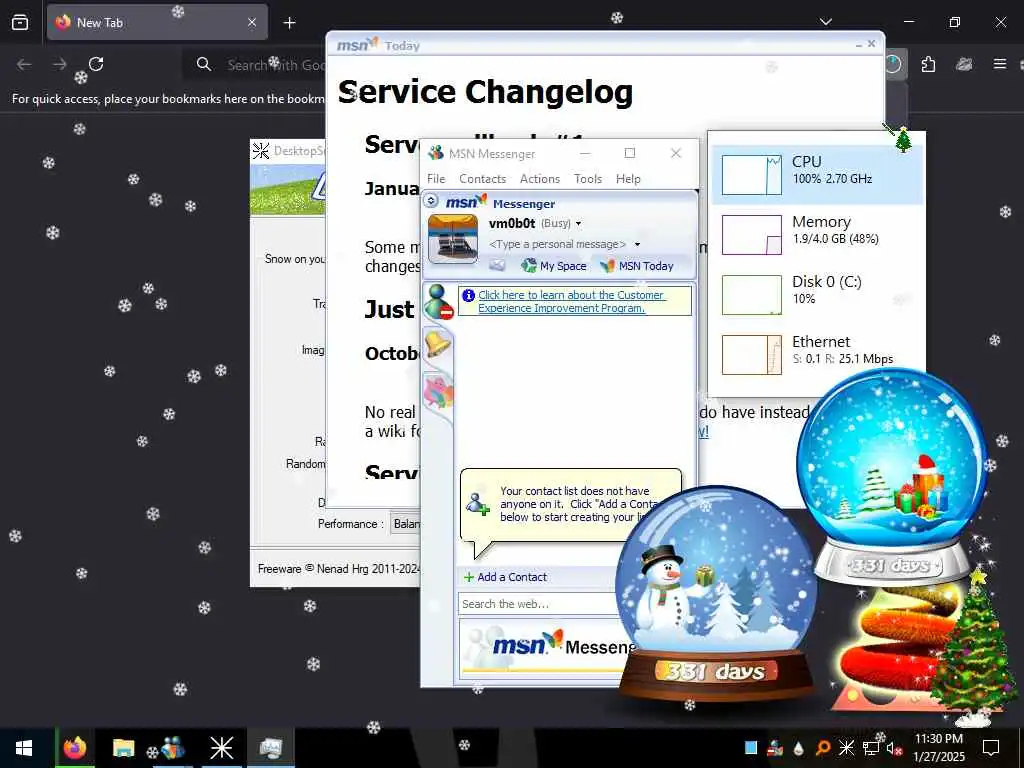Switch to MSN Messenger taskbar button
The height and width of the screenshot is (768, 1024).
172,748
